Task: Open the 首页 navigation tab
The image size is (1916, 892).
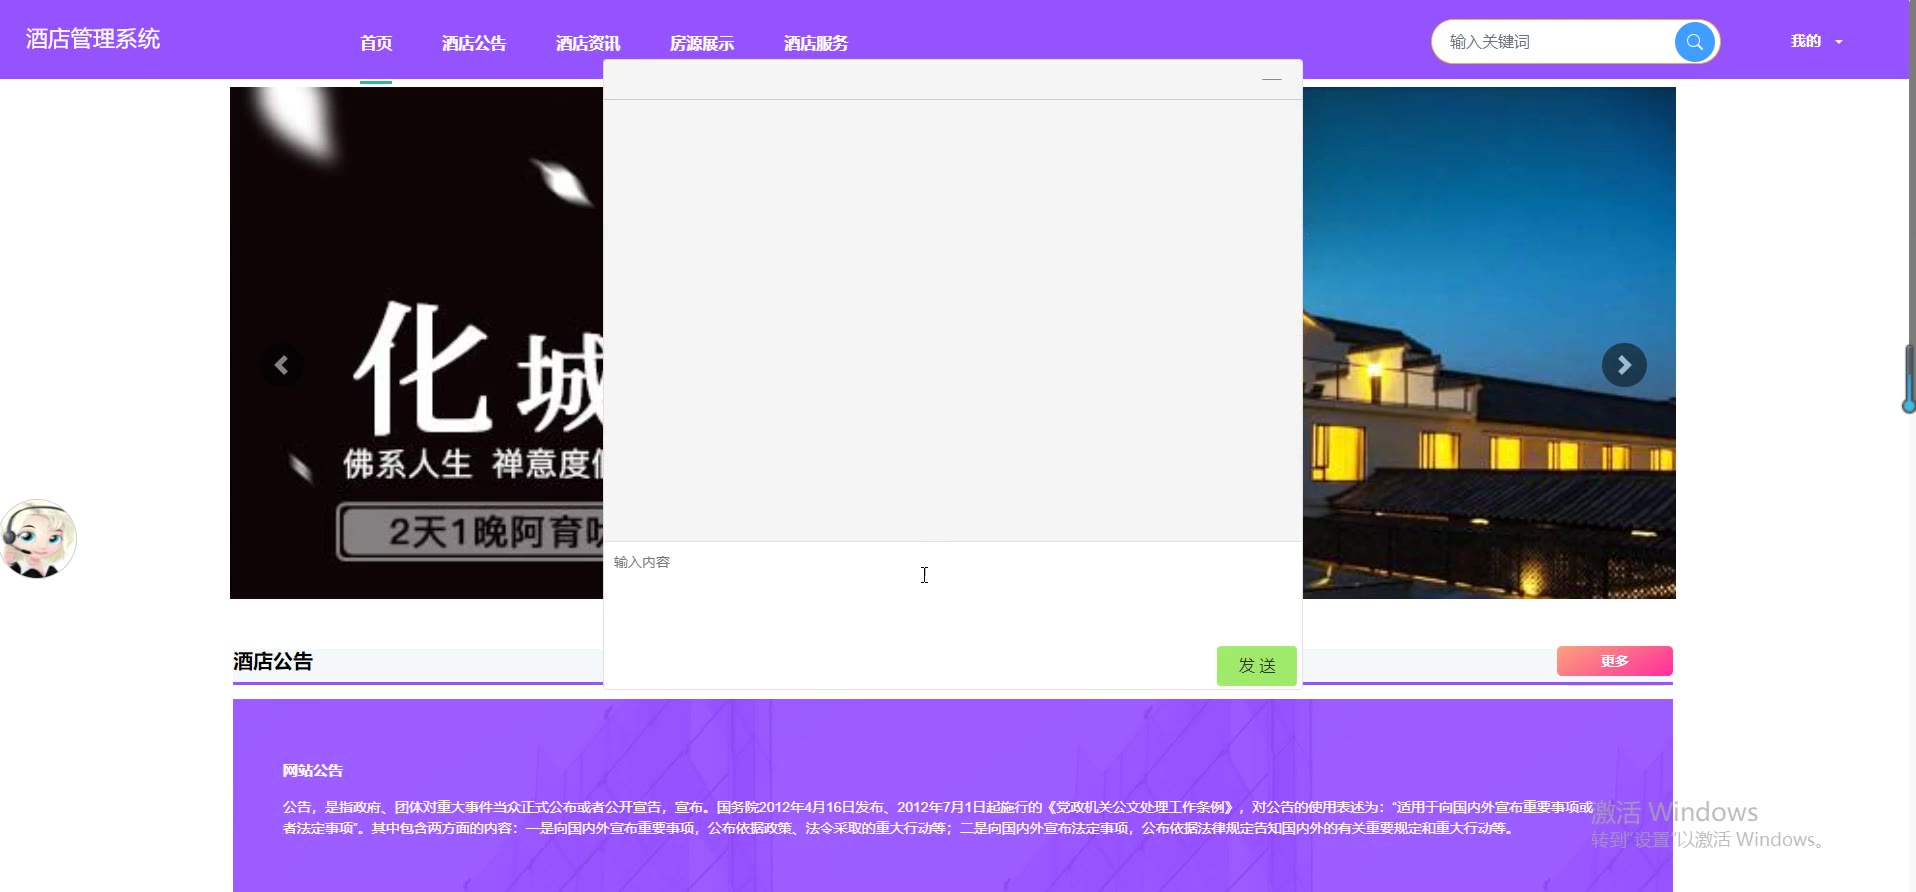Action: [376, 43]
